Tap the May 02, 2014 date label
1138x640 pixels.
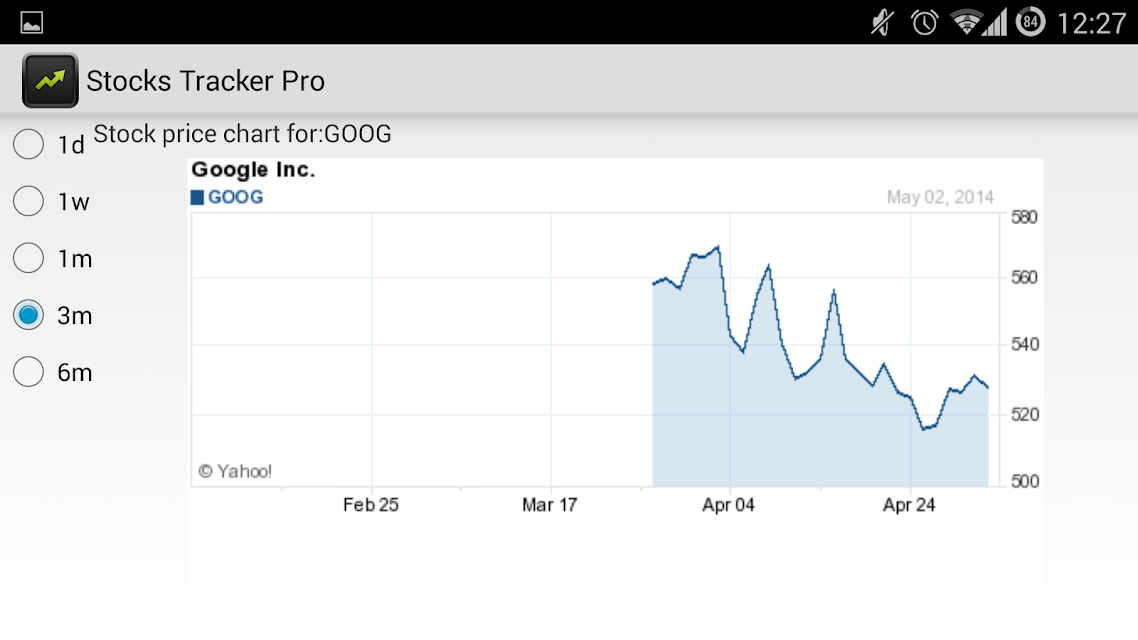tap(940, 197)
